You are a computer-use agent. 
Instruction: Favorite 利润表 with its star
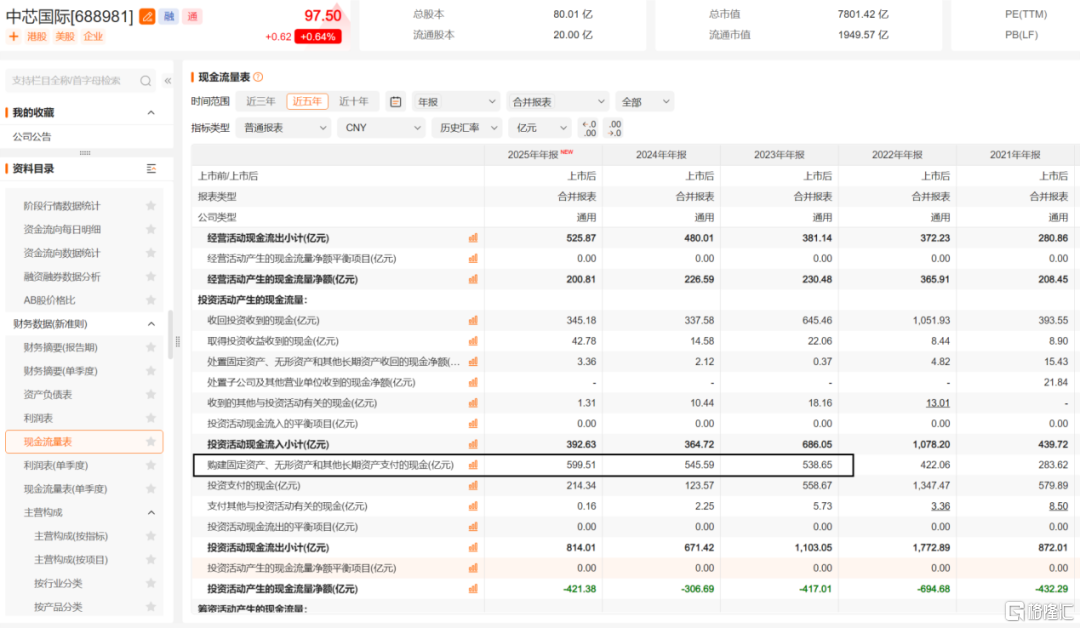coord(151,418)
